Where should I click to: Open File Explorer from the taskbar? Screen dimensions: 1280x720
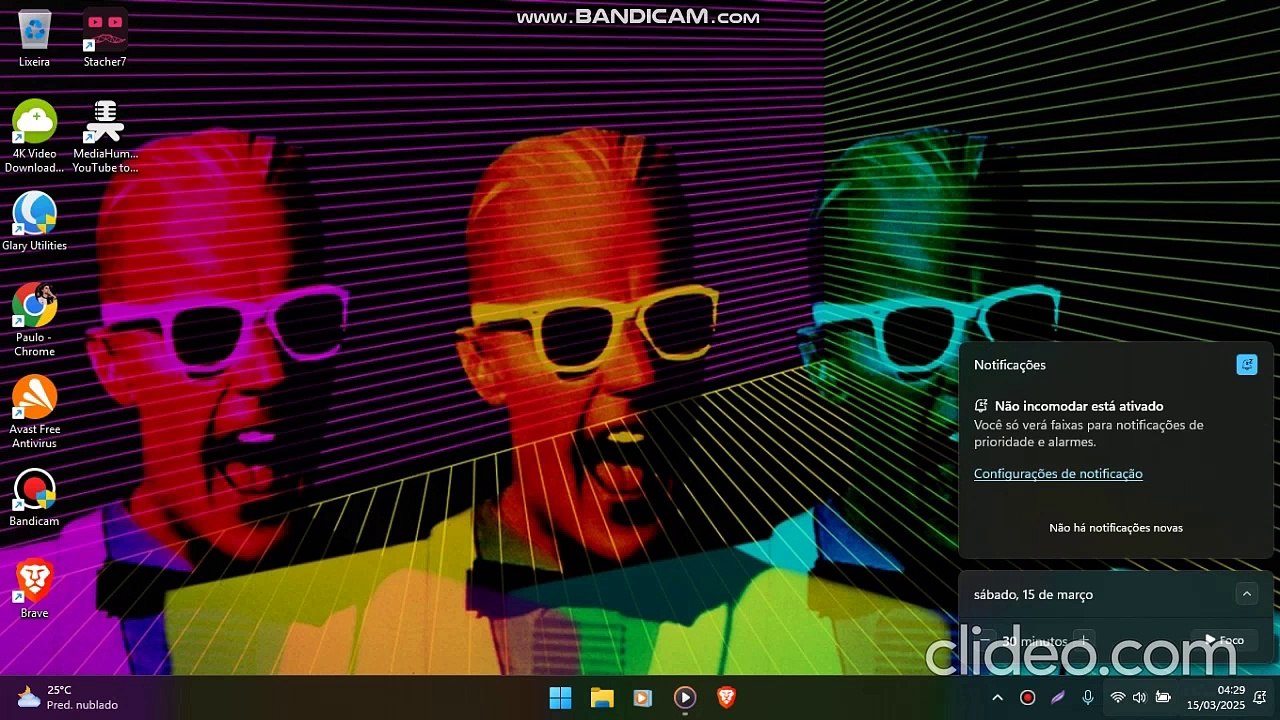point(601,698)
